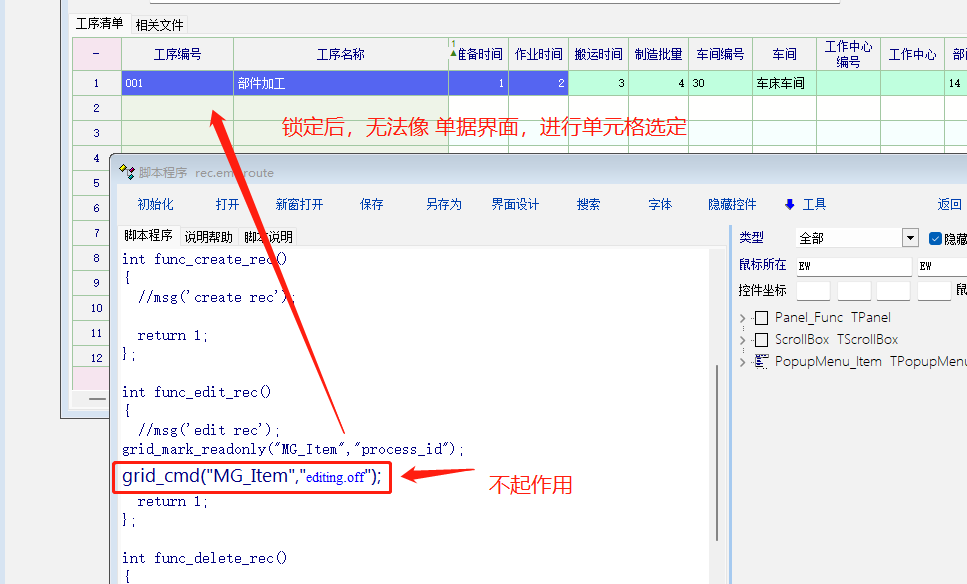This screenshot has width=967, height=584.
Task: Click the first 鼠标所在 input field
Action: 854,266
